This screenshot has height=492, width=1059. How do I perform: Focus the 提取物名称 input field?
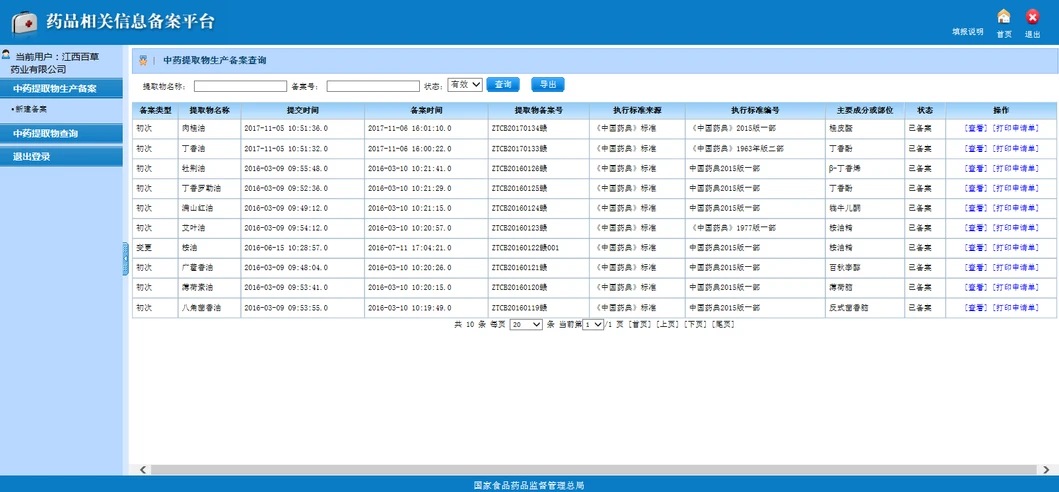(x=236, y=86)
